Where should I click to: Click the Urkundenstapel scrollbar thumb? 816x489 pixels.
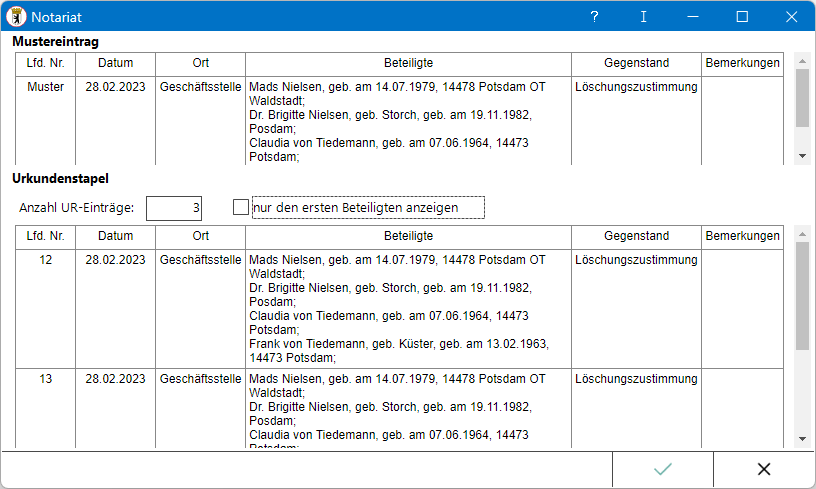(802, 296)
